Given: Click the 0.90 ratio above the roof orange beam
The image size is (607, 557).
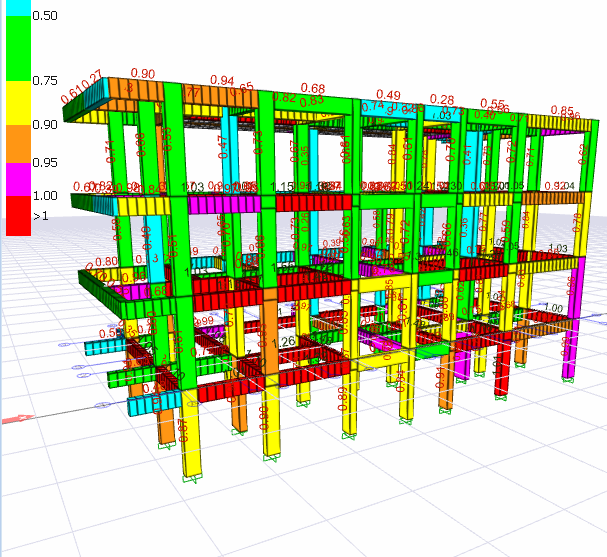Looking at the screenshot, I should coord(143,73).
